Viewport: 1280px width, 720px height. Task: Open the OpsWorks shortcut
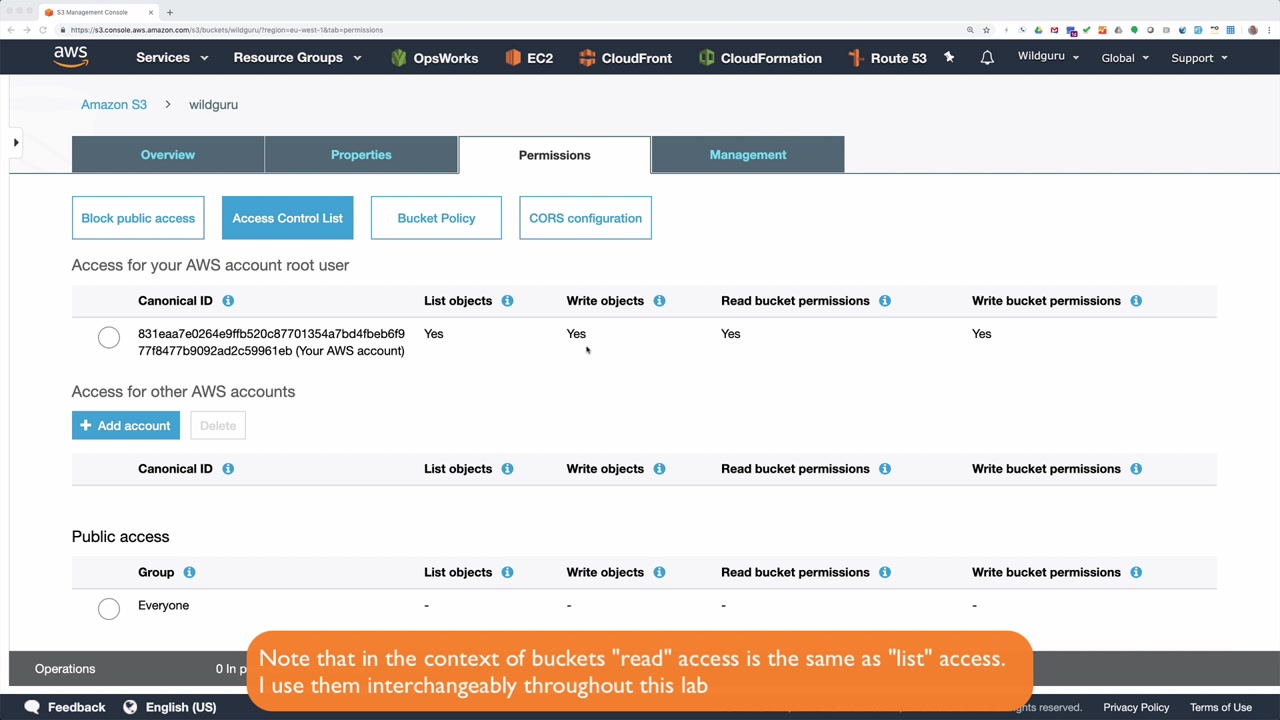pyautogui.click(x=434, y=58)
